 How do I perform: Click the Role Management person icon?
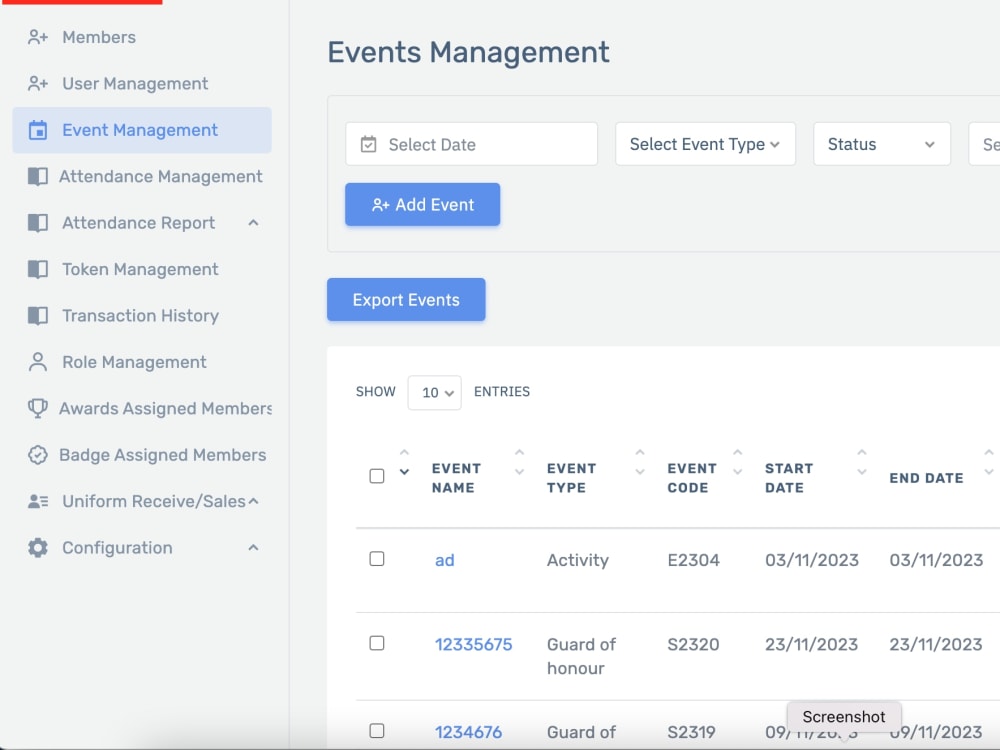pyautogui.click(x=38, y=362)
